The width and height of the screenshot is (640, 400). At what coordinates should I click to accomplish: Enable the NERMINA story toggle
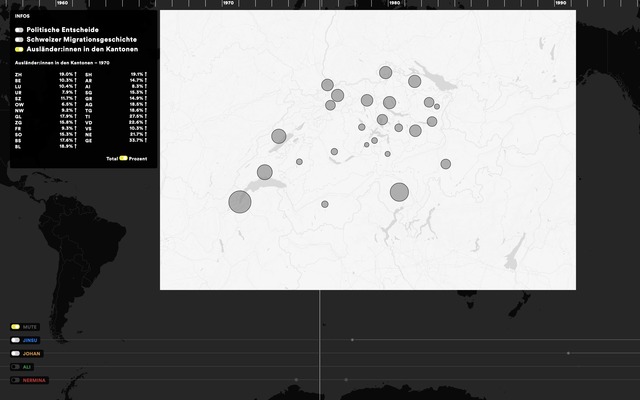tap(15, 380)
